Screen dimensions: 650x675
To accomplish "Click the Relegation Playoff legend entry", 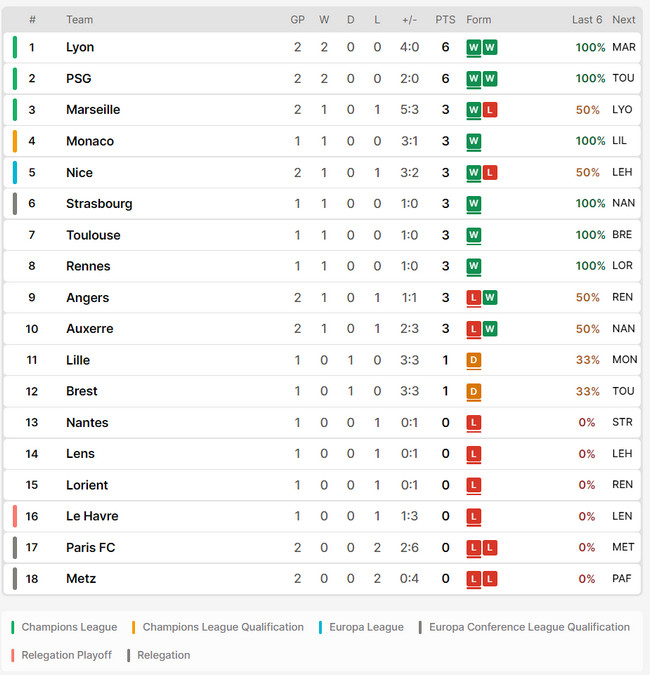I will [x=61, y=655].
